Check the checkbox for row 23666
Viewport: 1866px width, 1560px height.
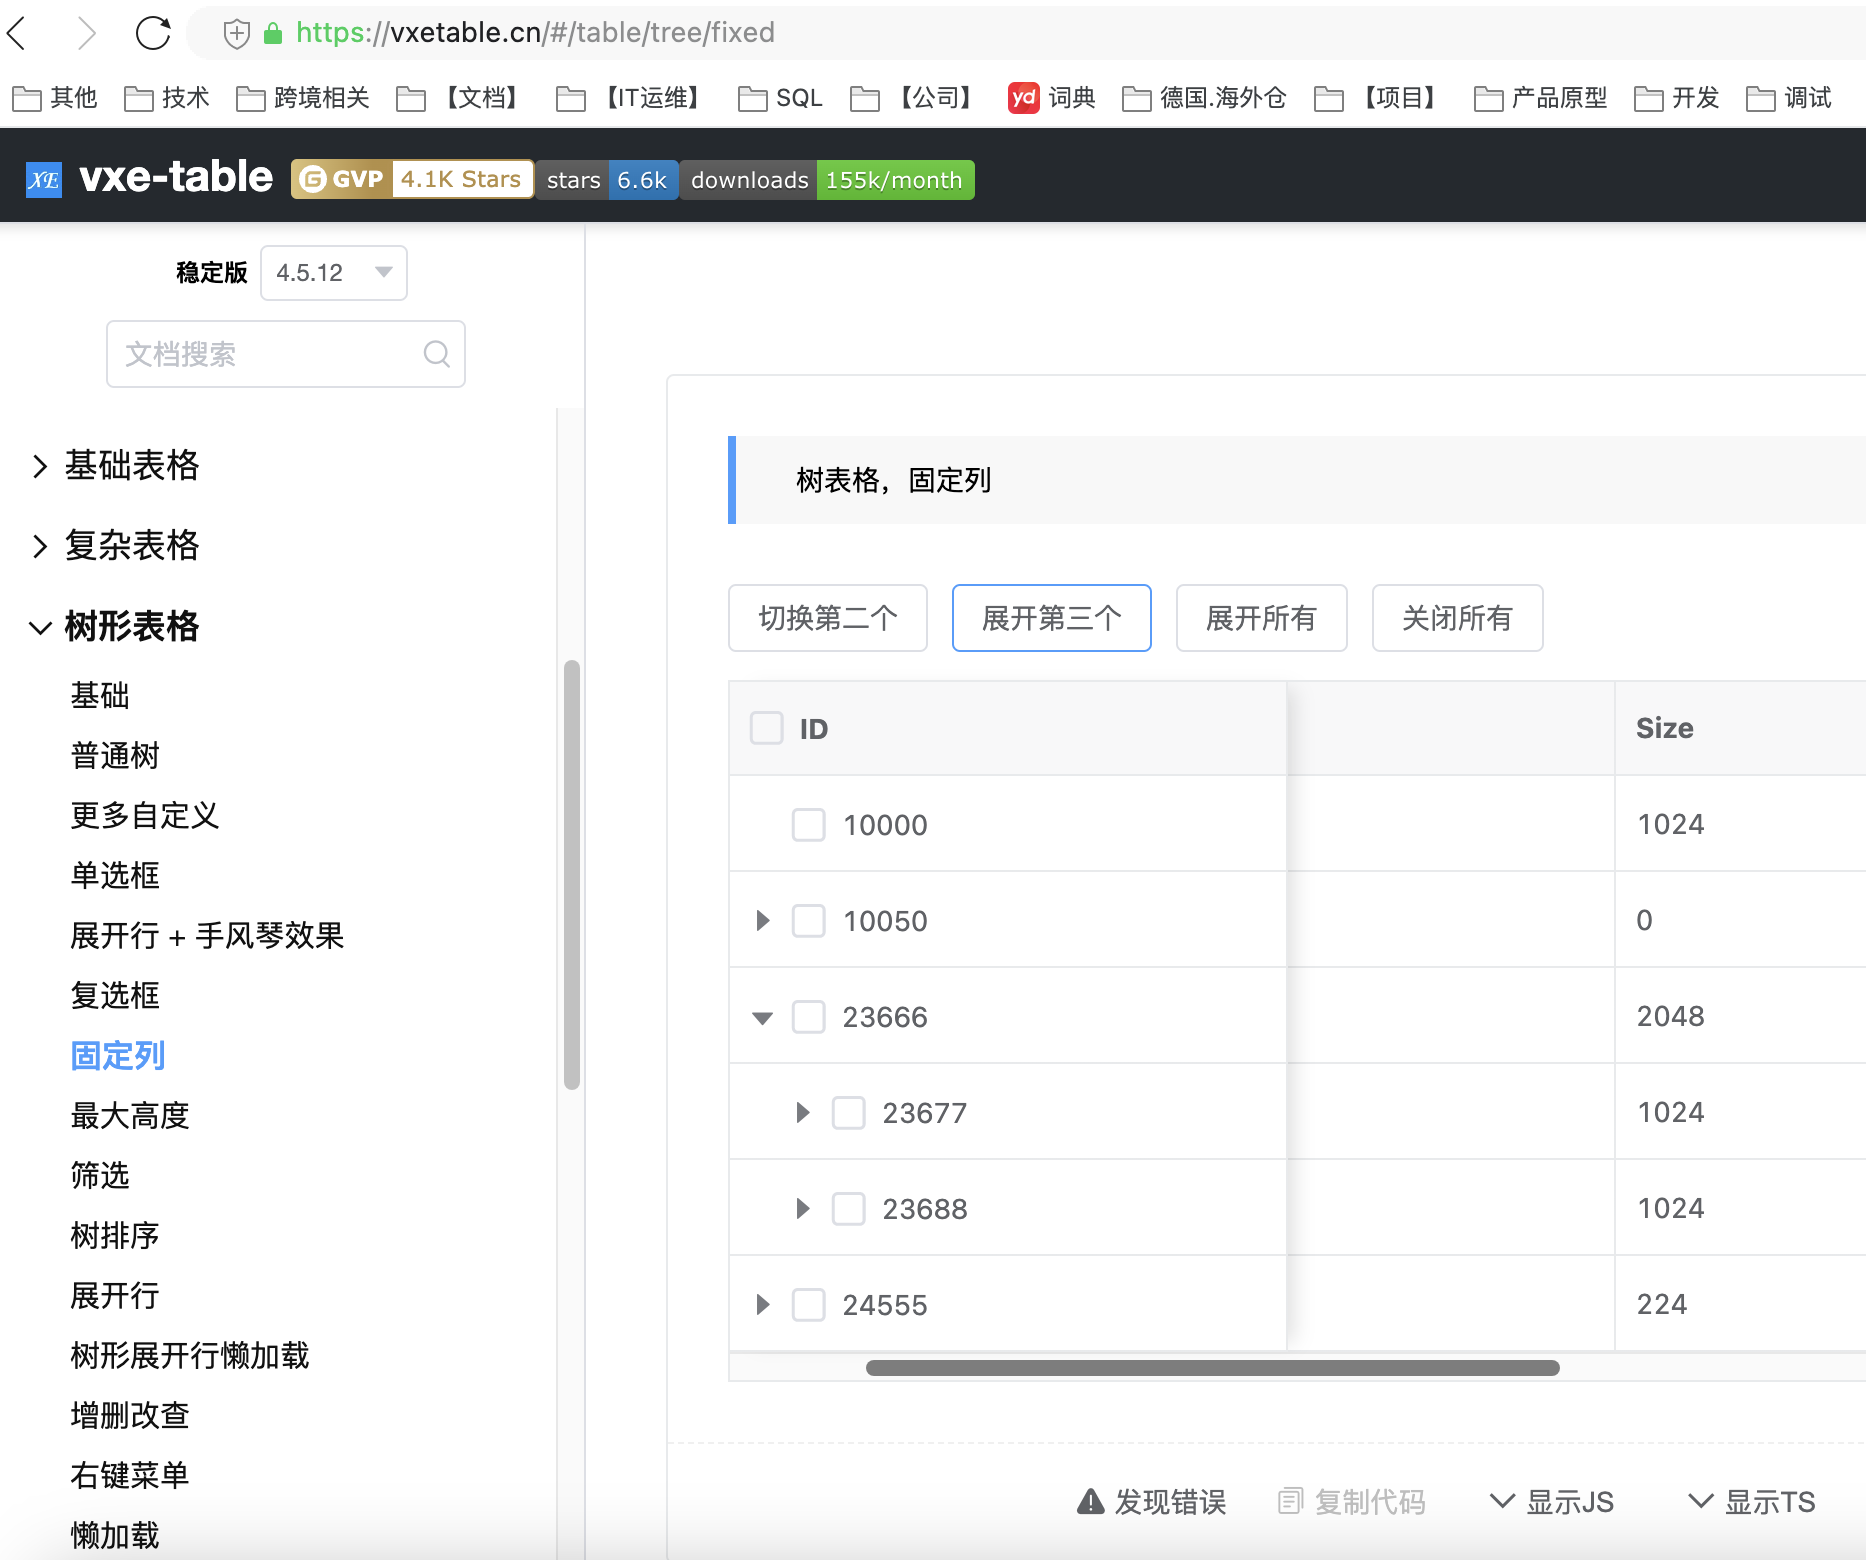(x=808, y=1017)
